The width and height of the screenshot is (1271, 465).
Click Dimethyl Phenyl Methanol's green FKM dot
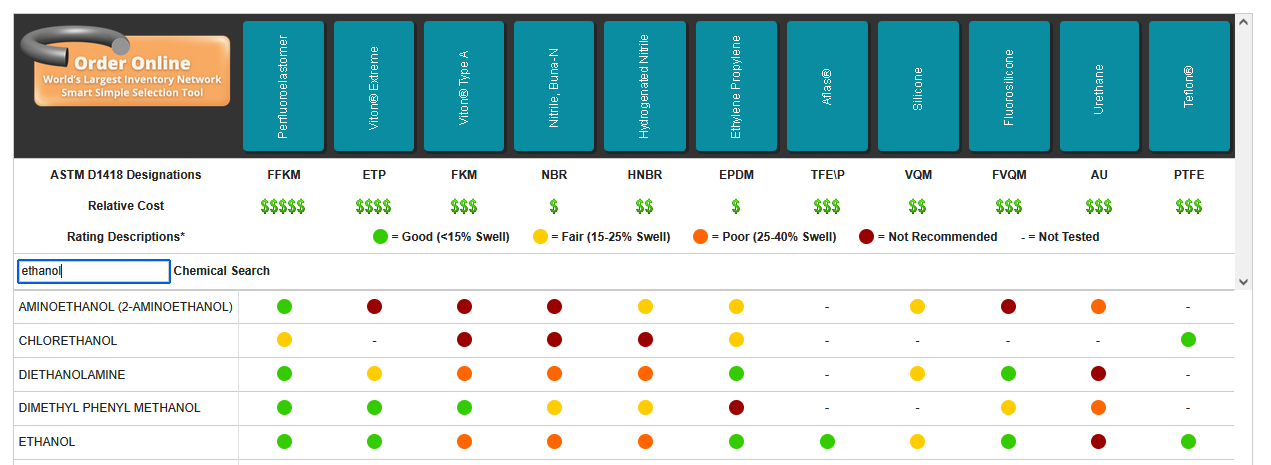pyautogui.click(x=464, y=408)
